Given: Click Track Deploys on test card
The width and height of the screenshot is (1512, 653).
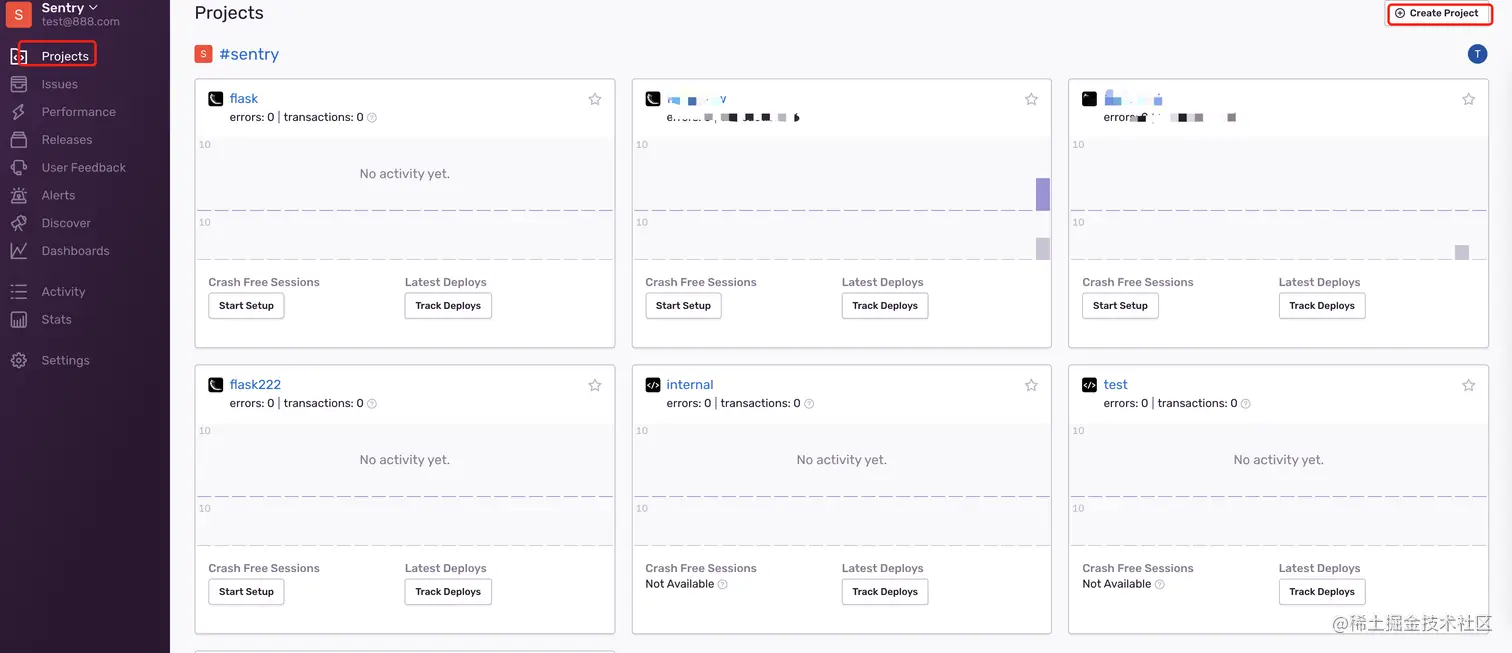Looking at the screenshot, I should point(1322,592).
